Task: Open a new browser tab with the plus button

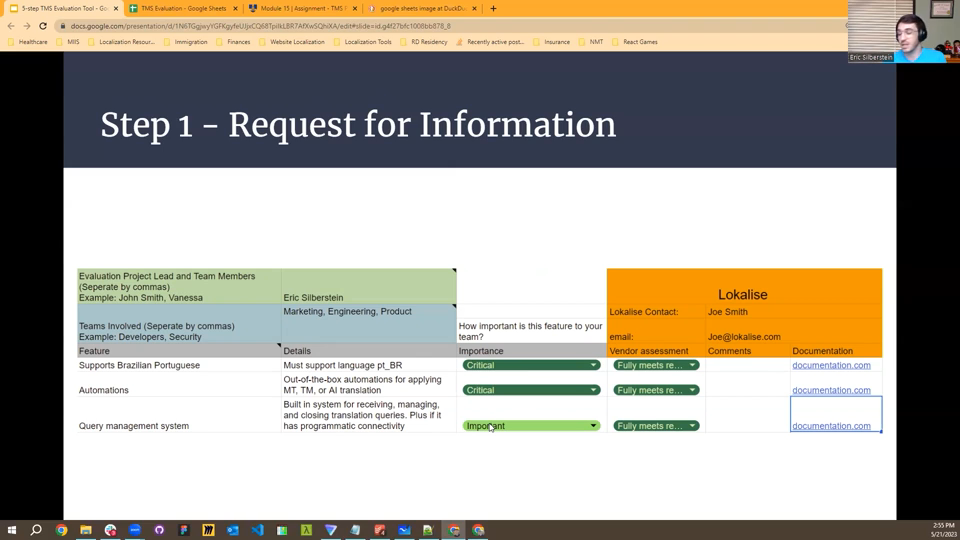Action: [493, 9]
